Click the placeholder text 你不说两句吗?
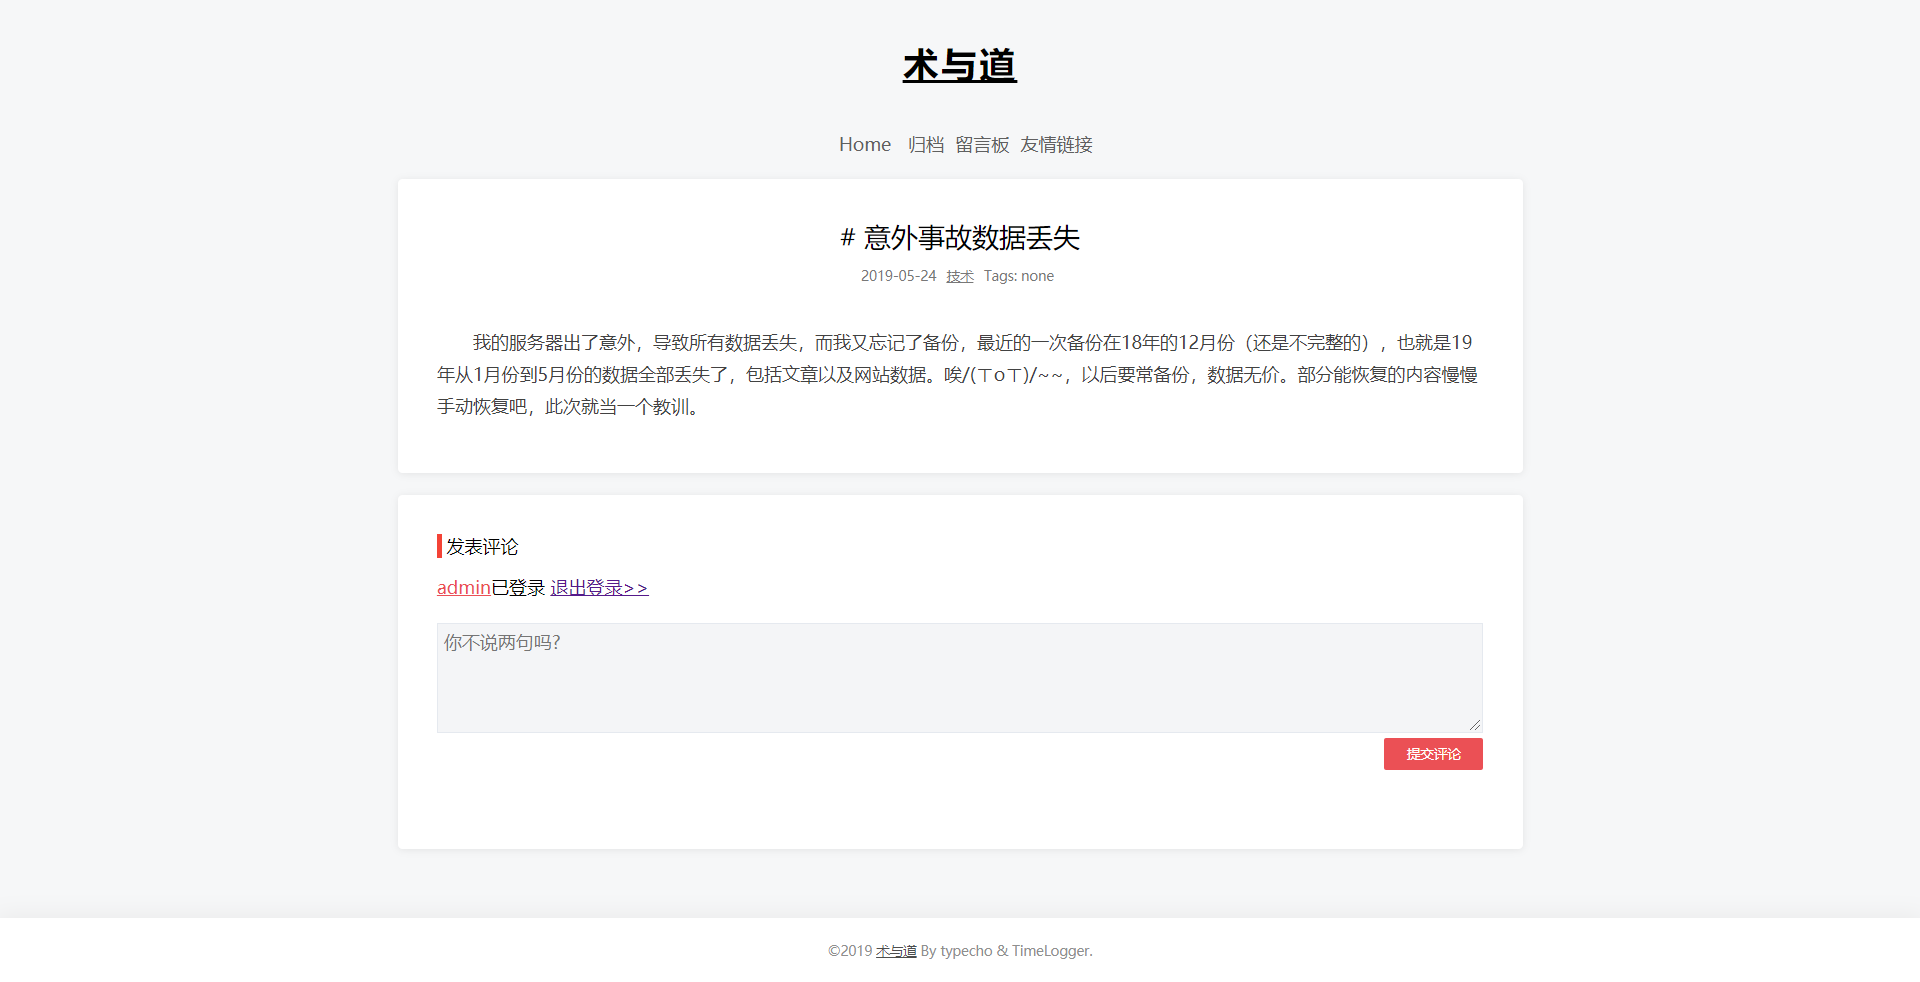Viewport: 1920px width, 982px height. [x=501, y=642]
